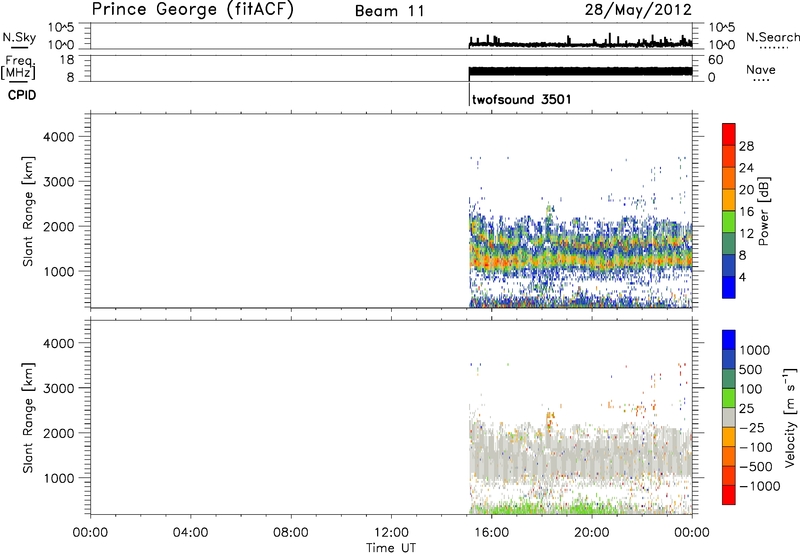The image size is (800, 554).
Task: Click the "1000" tick on the velocity panel
Action: pyautogui.click(x=58, y=478)
